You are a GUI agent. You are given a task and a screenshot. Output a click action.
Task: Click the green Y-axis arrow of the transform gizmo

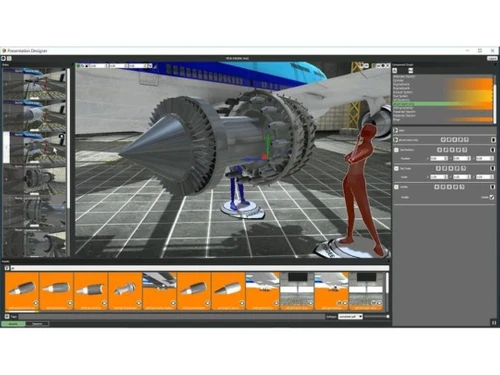click(x=267, y=141)
